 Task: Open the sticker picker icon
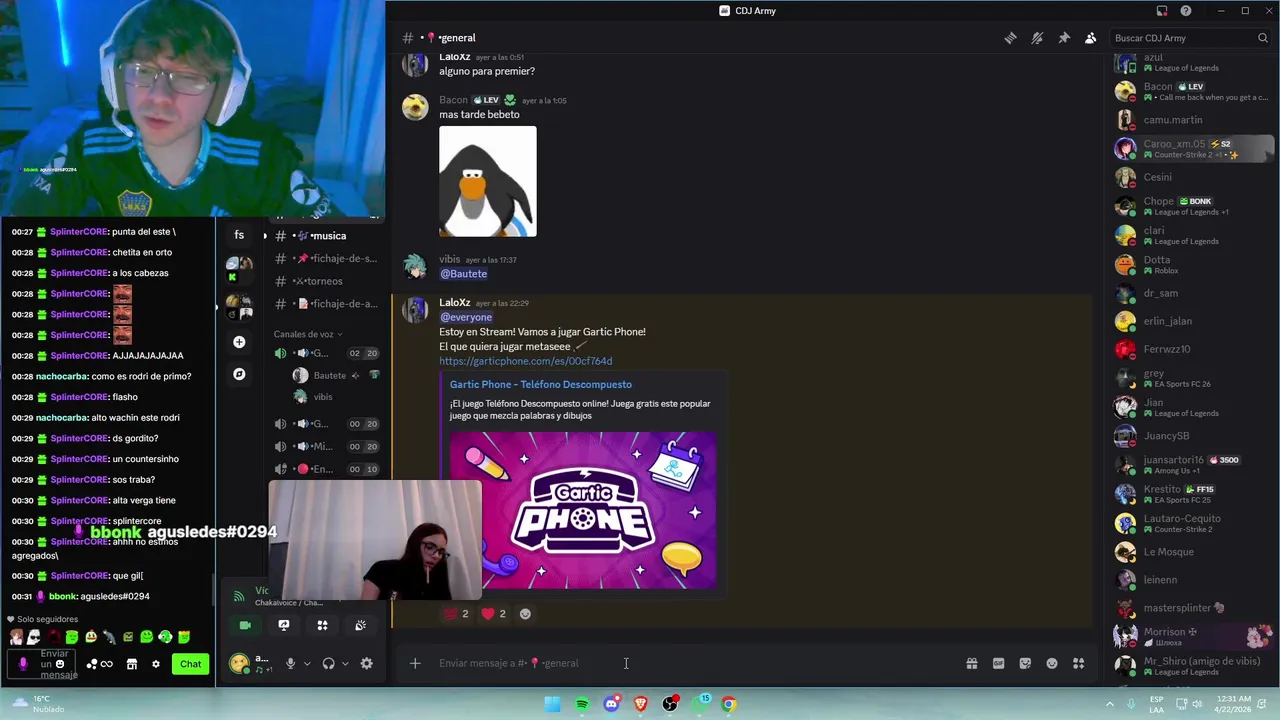[1025, 663]
